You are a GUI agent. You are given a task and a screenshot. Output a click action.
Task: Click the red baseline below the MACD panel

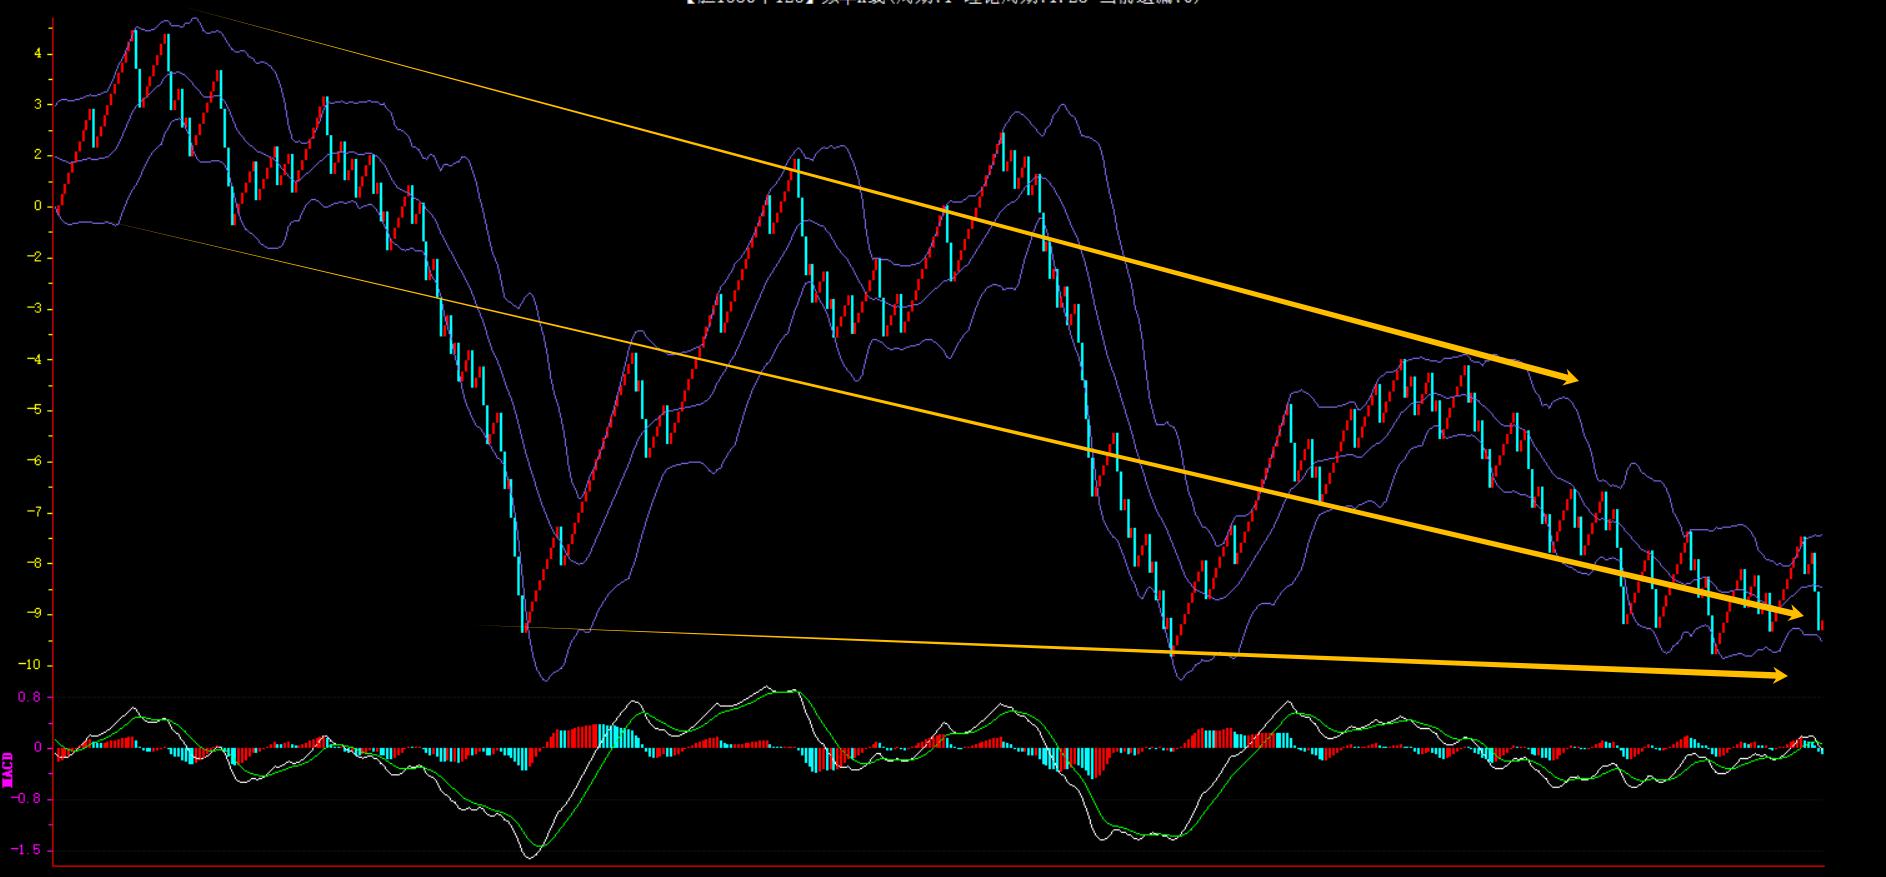[938, 866]
